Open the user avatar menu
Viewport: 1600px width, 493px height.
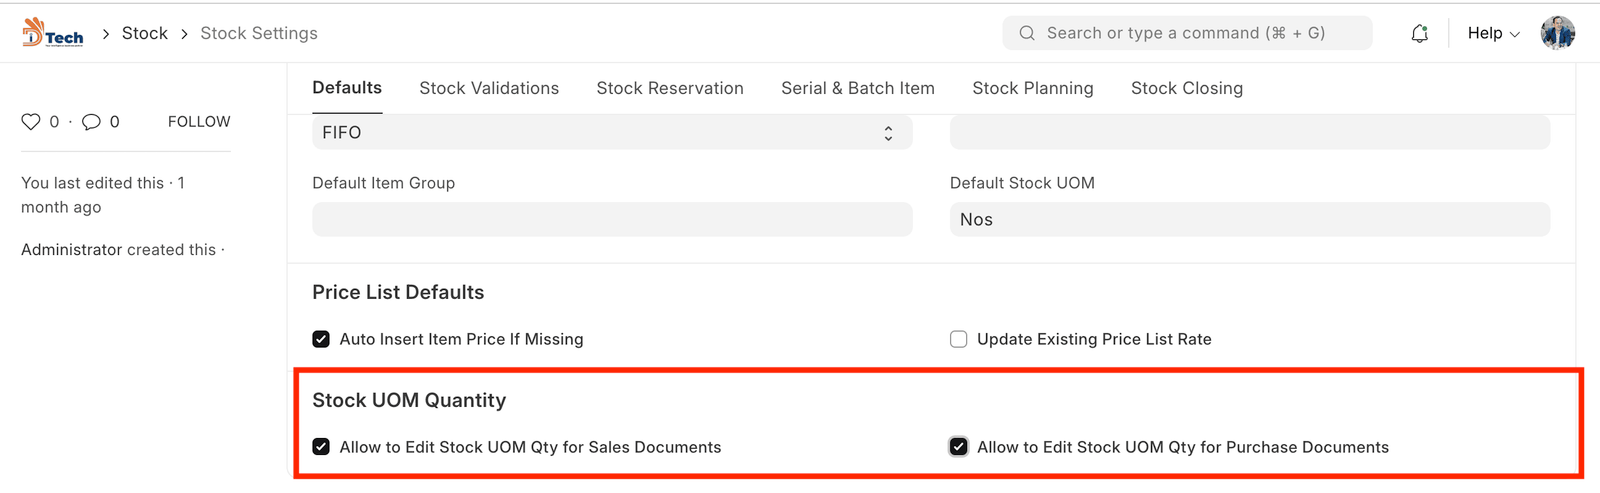coord(1557,33)
